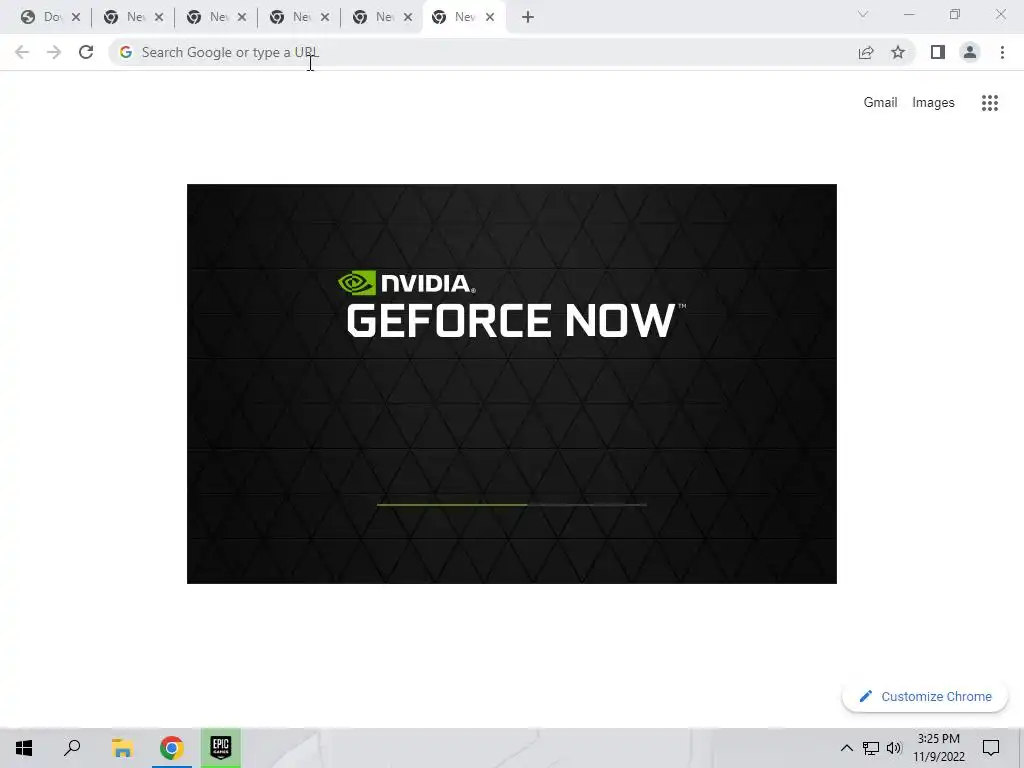Close the first tab with globe icon
1024x768 pixels.
point(76,17)
